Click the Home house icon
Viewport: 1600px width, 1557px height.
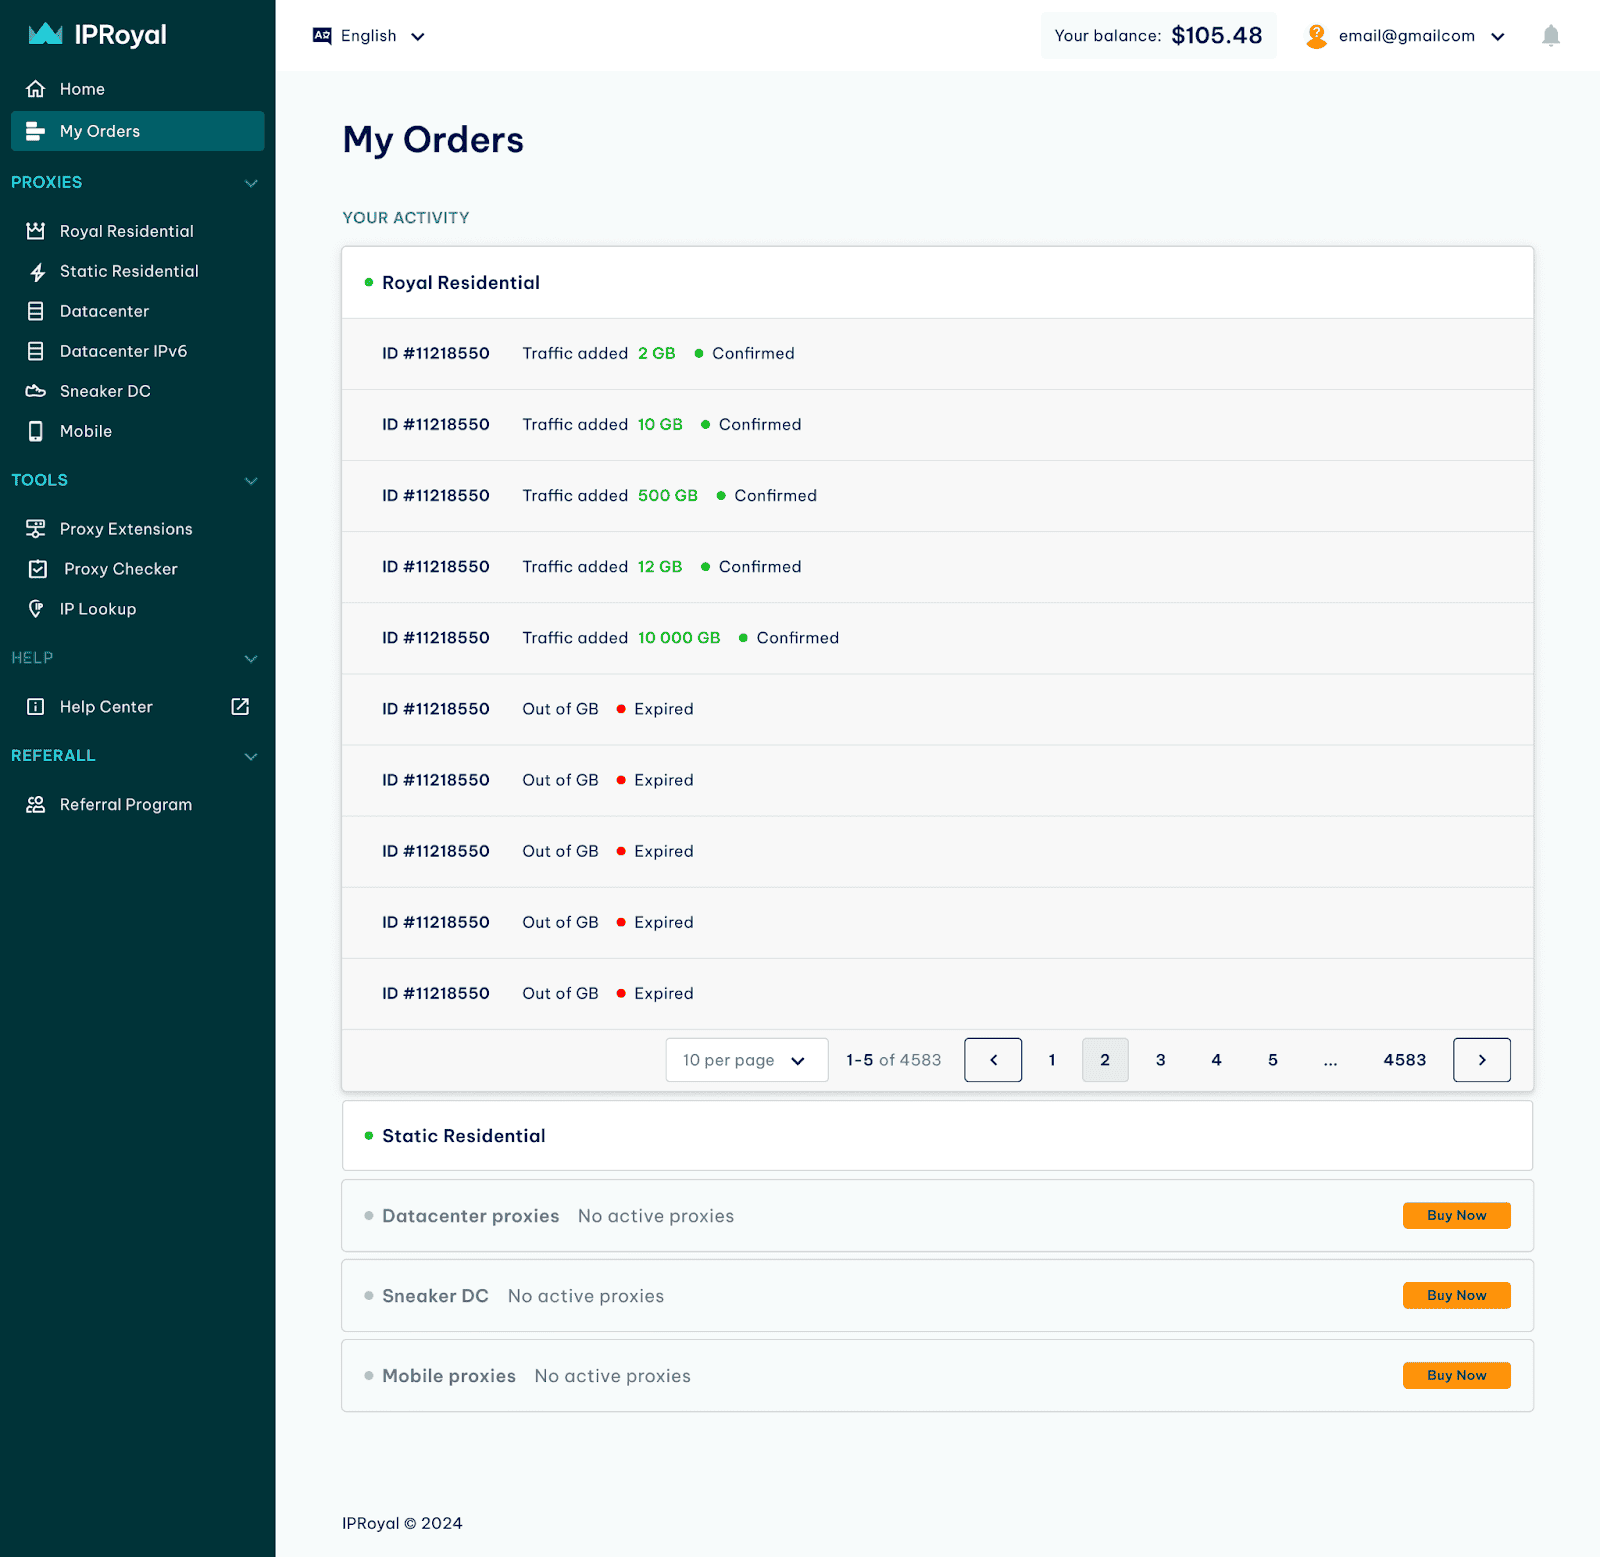tap(36, 89)
